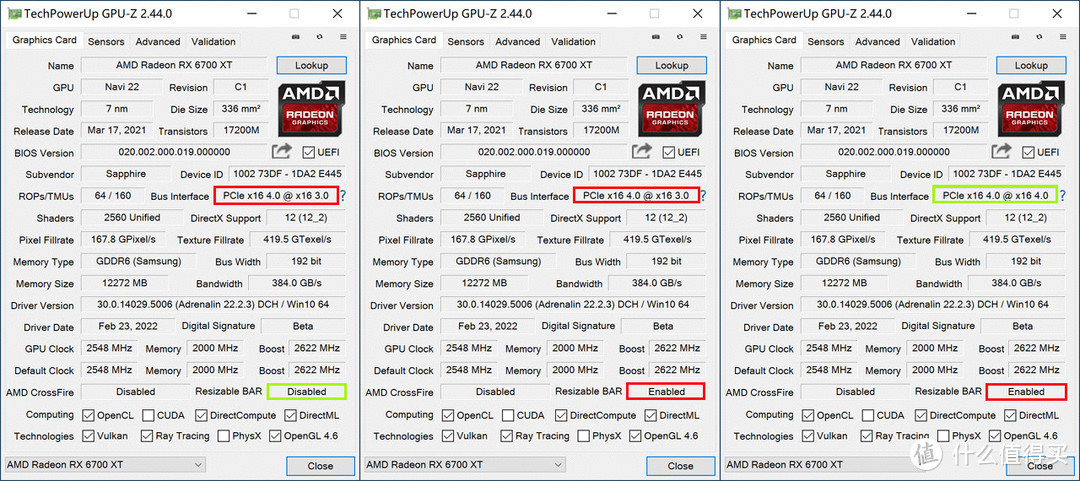Toggle the PhysX checkbox in middle GPU-Z window
The image size is (1080, 481).
tap(583, 436)
